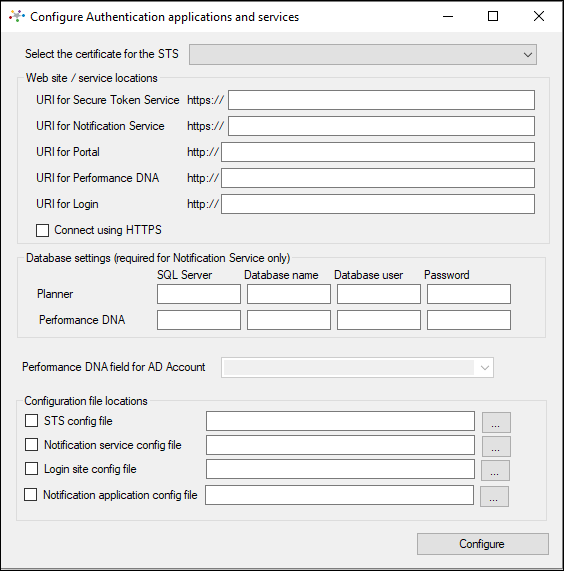Viewport: 564px width, 571px height.
Task: Browse for Notification application config file
Action: [494, 496]
